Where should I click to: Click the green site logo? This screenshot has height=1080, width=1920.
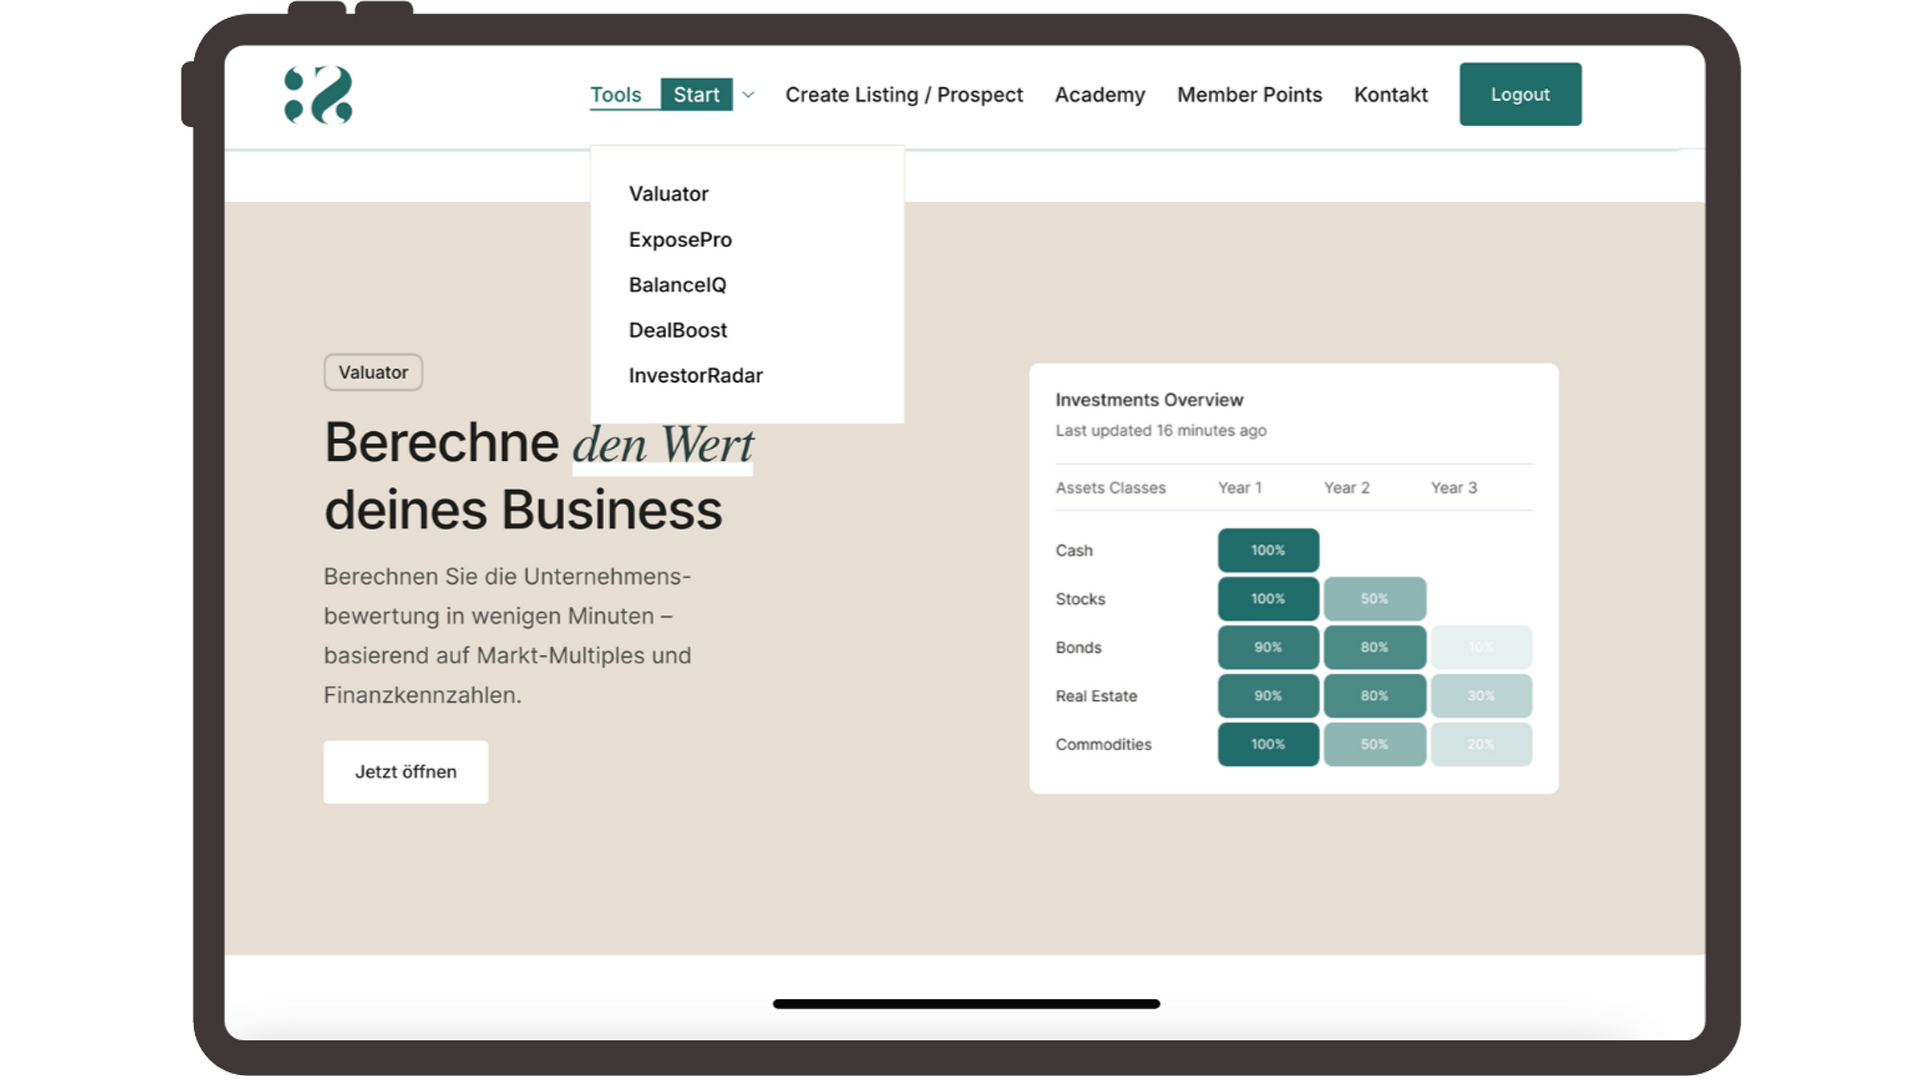(x=318, y=95)
